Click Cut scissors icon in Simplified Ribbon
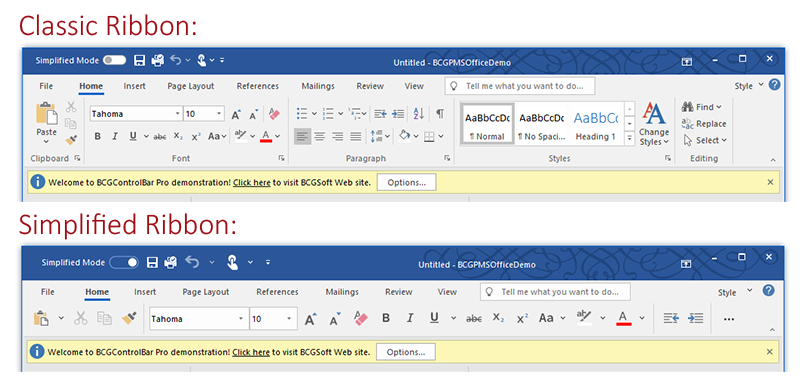The height and width of the screenshot is (388, 808). pos(80,318)
